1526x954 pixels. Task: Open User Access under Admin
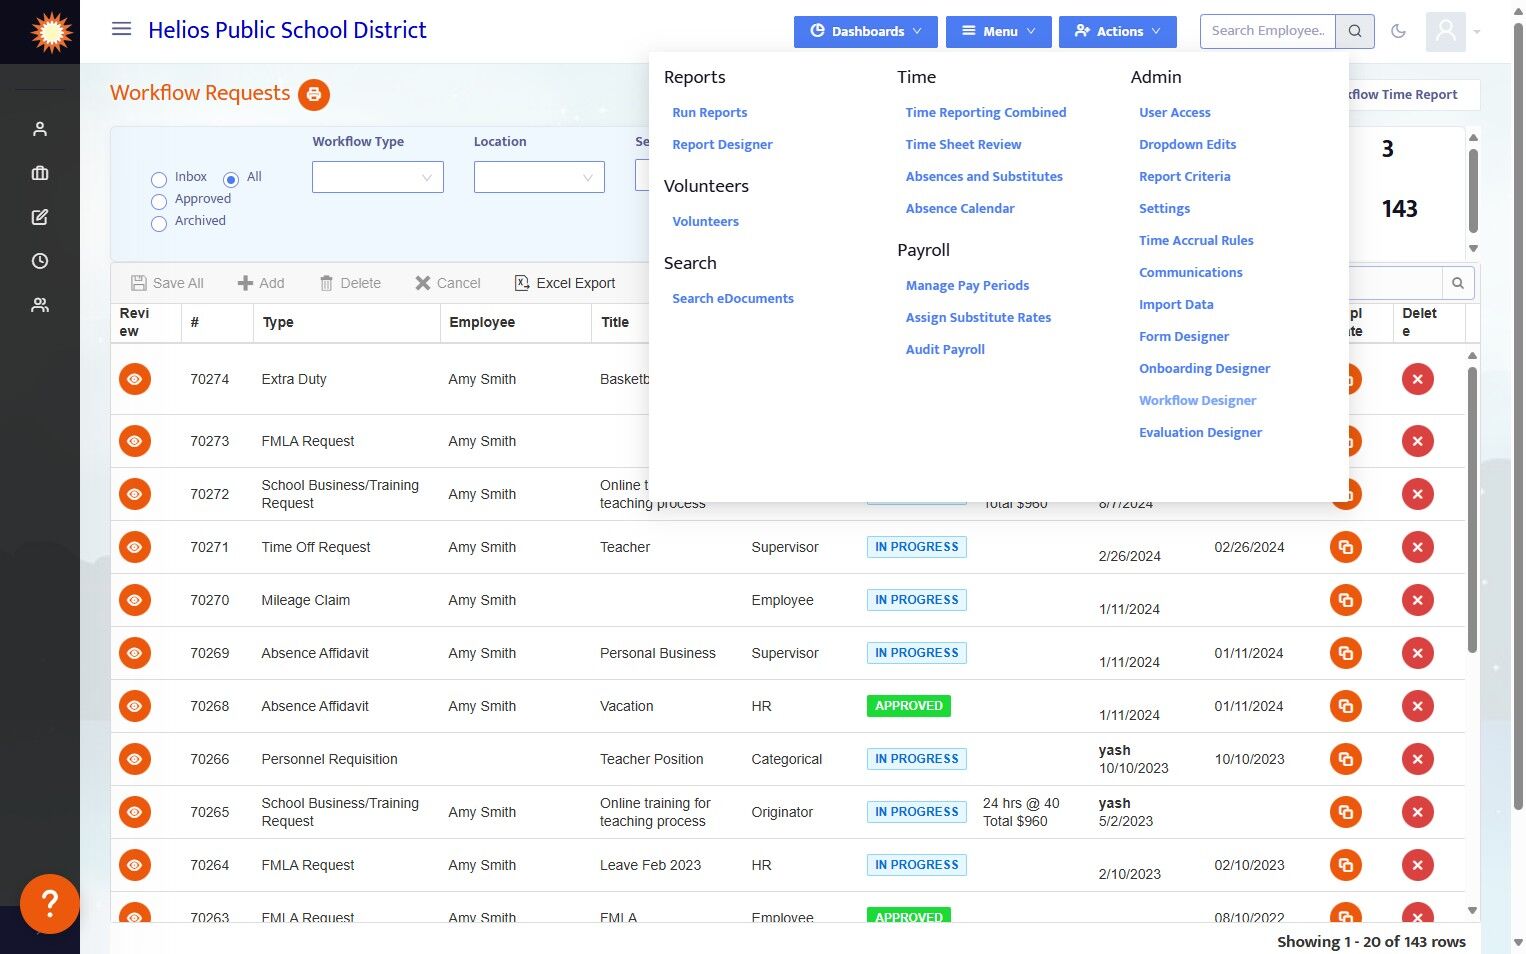(x=1175, y=113)
